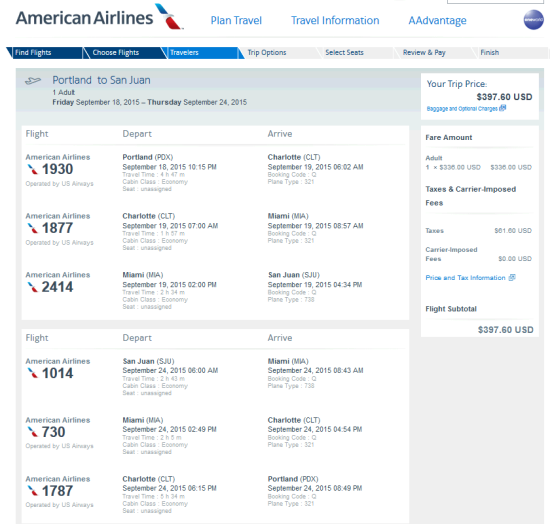Open the Baggage and Optional Charges link
This screenshot has width=550, height=524.
[462, 109]
